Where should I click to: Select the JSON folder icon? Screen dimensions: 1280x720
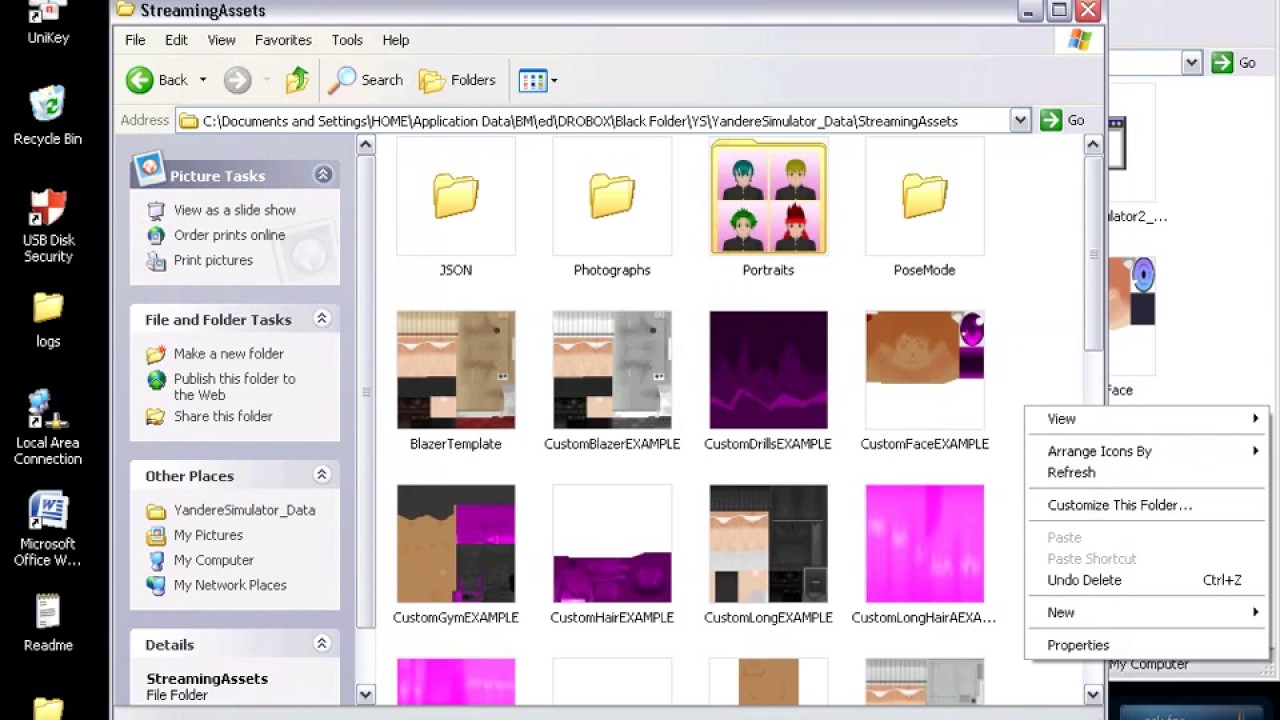click(456, 197)
